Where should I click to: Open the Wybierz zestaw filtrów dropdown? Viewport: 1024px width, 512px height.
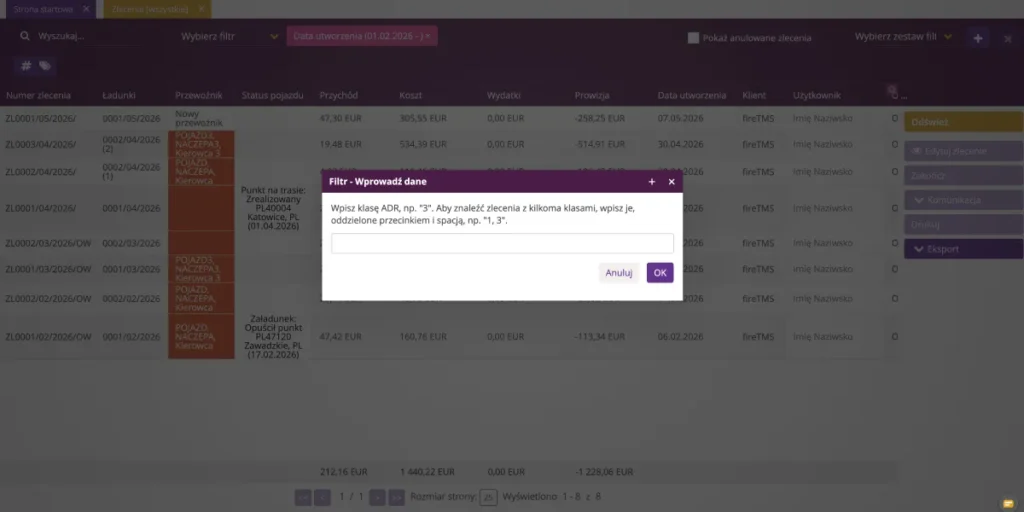click(903, 37)
